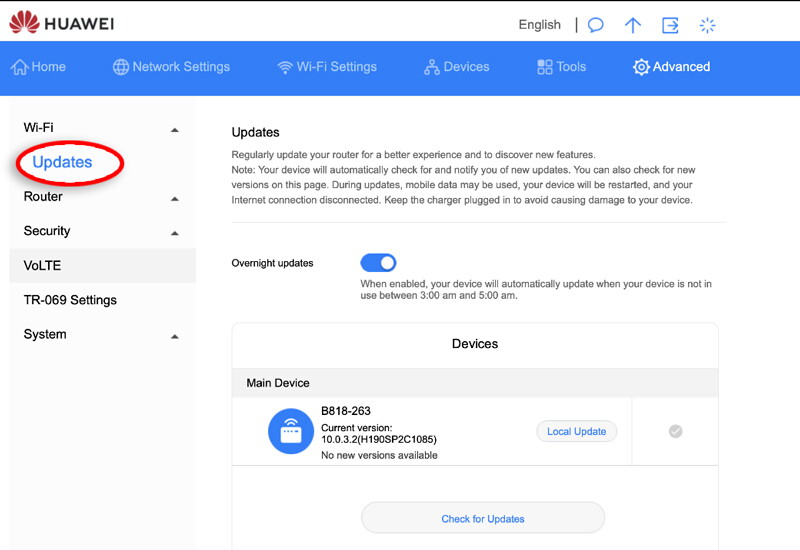Click the Overnight updates label
The height and width of the screenshot is (550, 800).
tap(272, 263)
